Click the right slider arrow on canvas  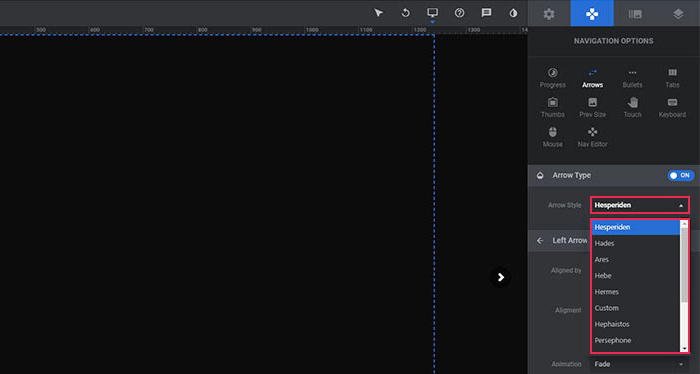click(500, 277)
